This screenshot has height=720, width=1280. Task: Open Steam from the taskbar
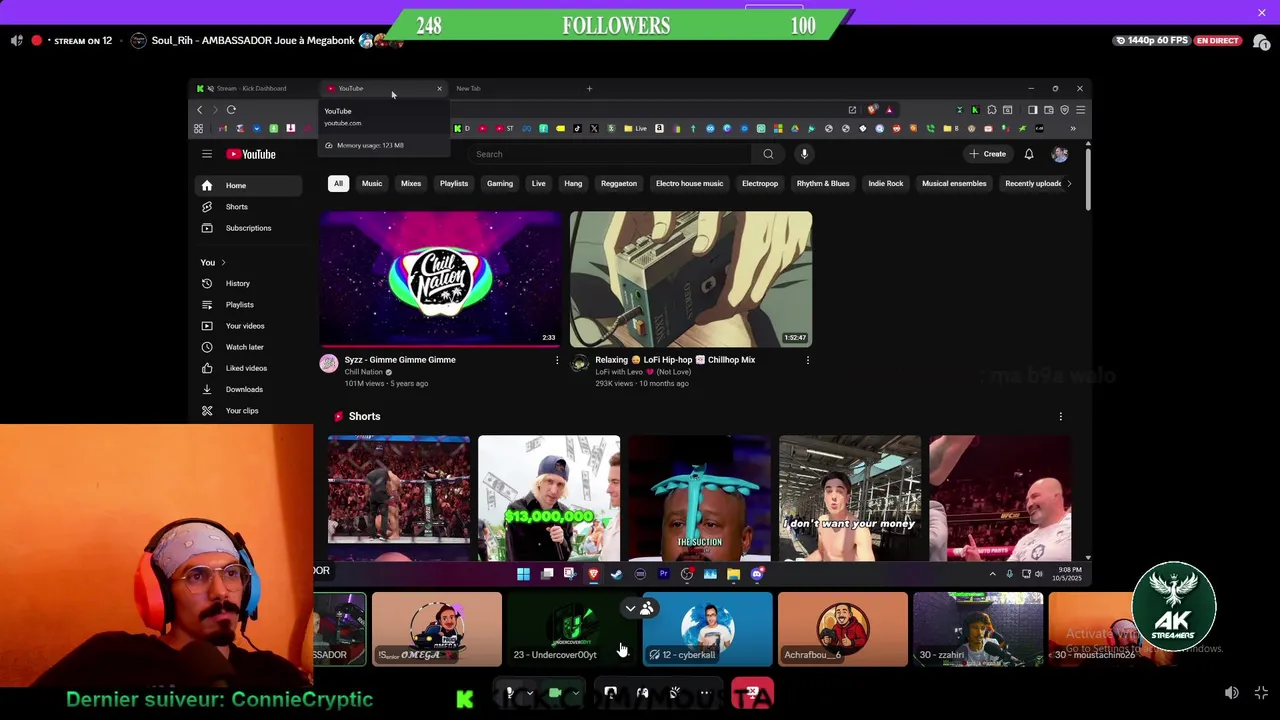616,574
